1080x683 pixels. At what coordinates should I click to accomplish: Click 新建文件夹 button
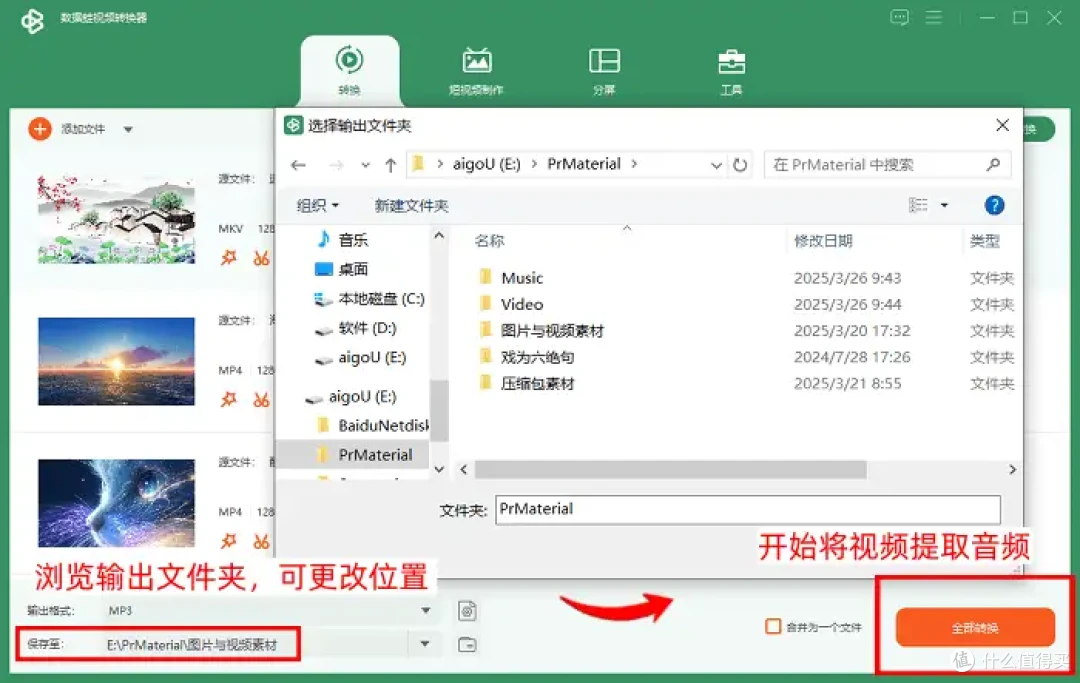click(411, 205)
